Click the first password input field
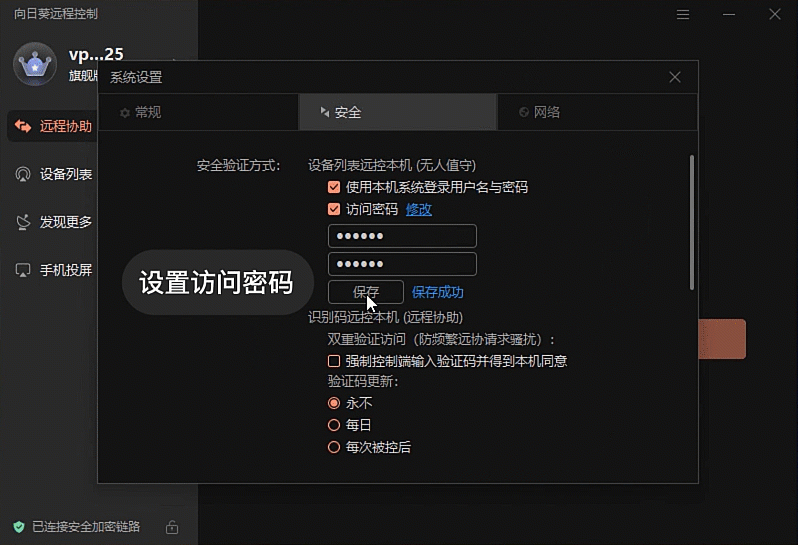798x545 pixels. tap(402, 236)
